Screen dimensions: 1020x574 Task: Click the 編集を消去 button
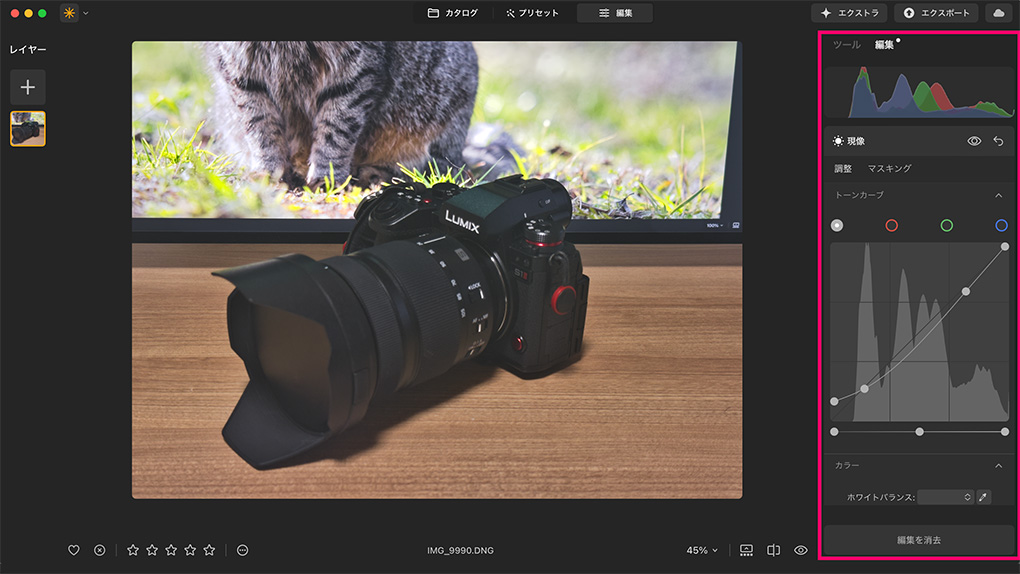919,540
